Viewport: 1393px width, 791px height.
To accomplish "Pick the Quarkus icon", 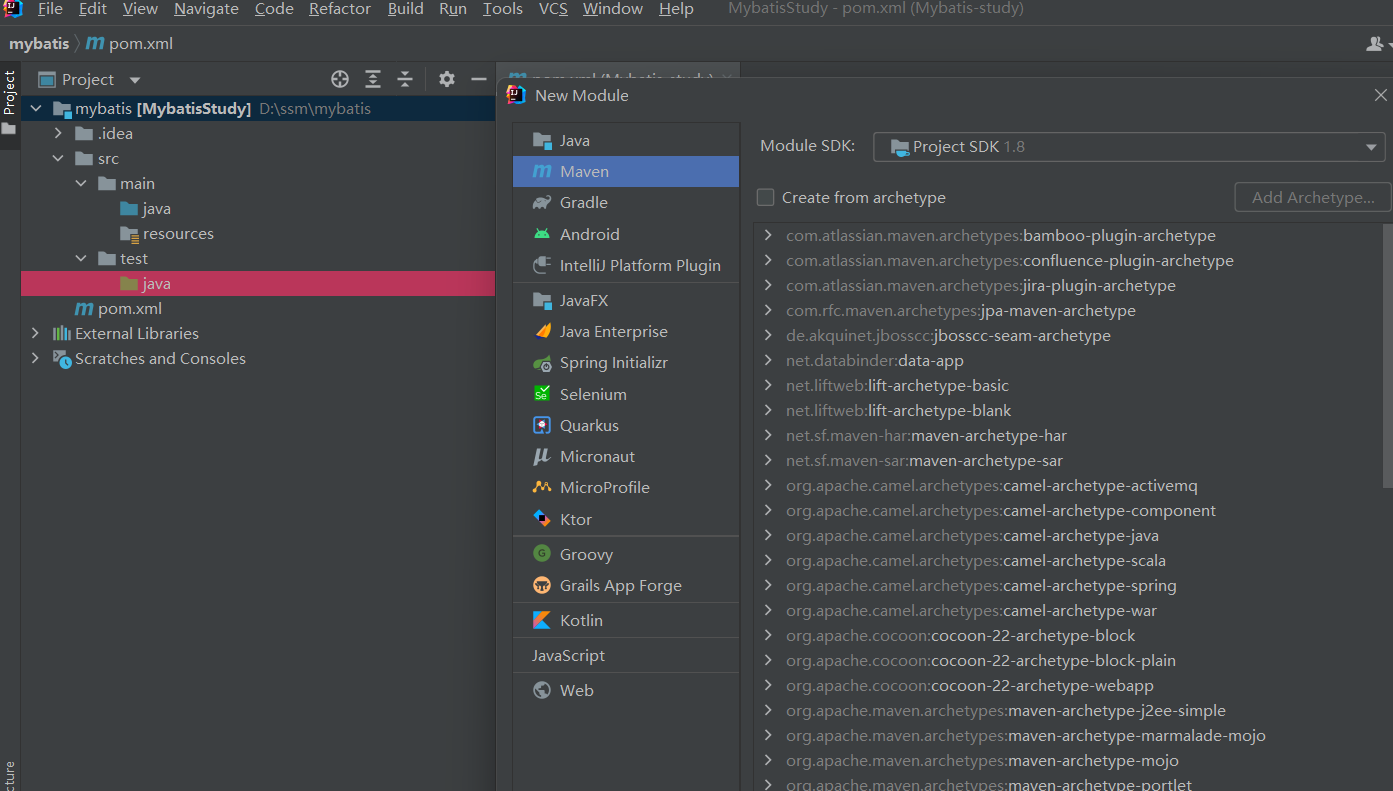I will pos(542,426).
